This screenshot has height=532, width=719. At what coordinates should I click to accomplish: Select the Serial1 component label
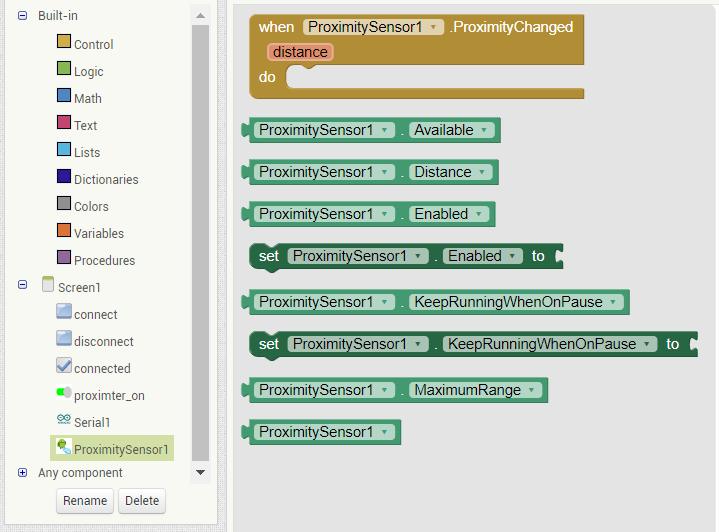click(x=92, y=423)
